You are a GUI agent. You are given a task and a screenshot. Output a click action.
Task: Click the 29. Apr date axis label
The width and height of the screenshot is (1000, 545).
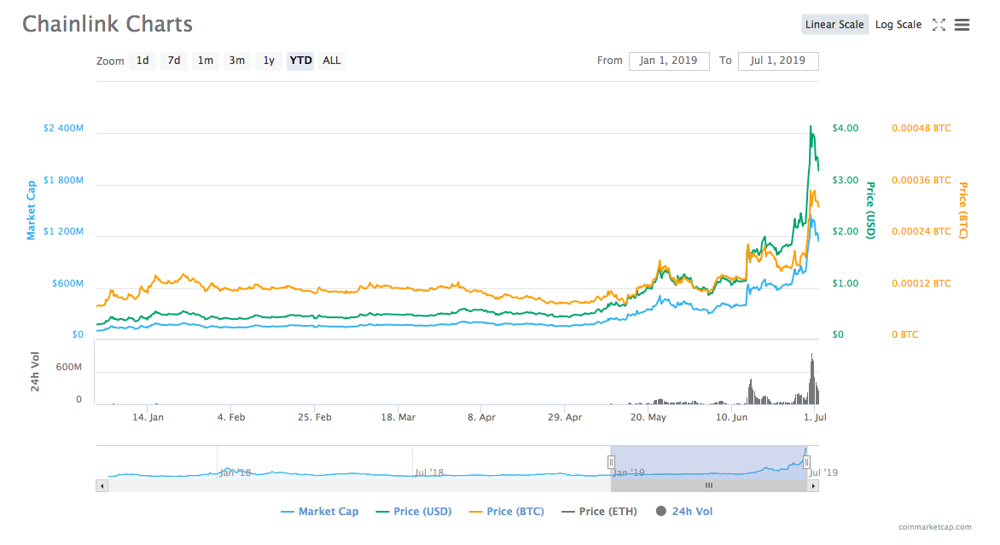click(x=564, y=418)
